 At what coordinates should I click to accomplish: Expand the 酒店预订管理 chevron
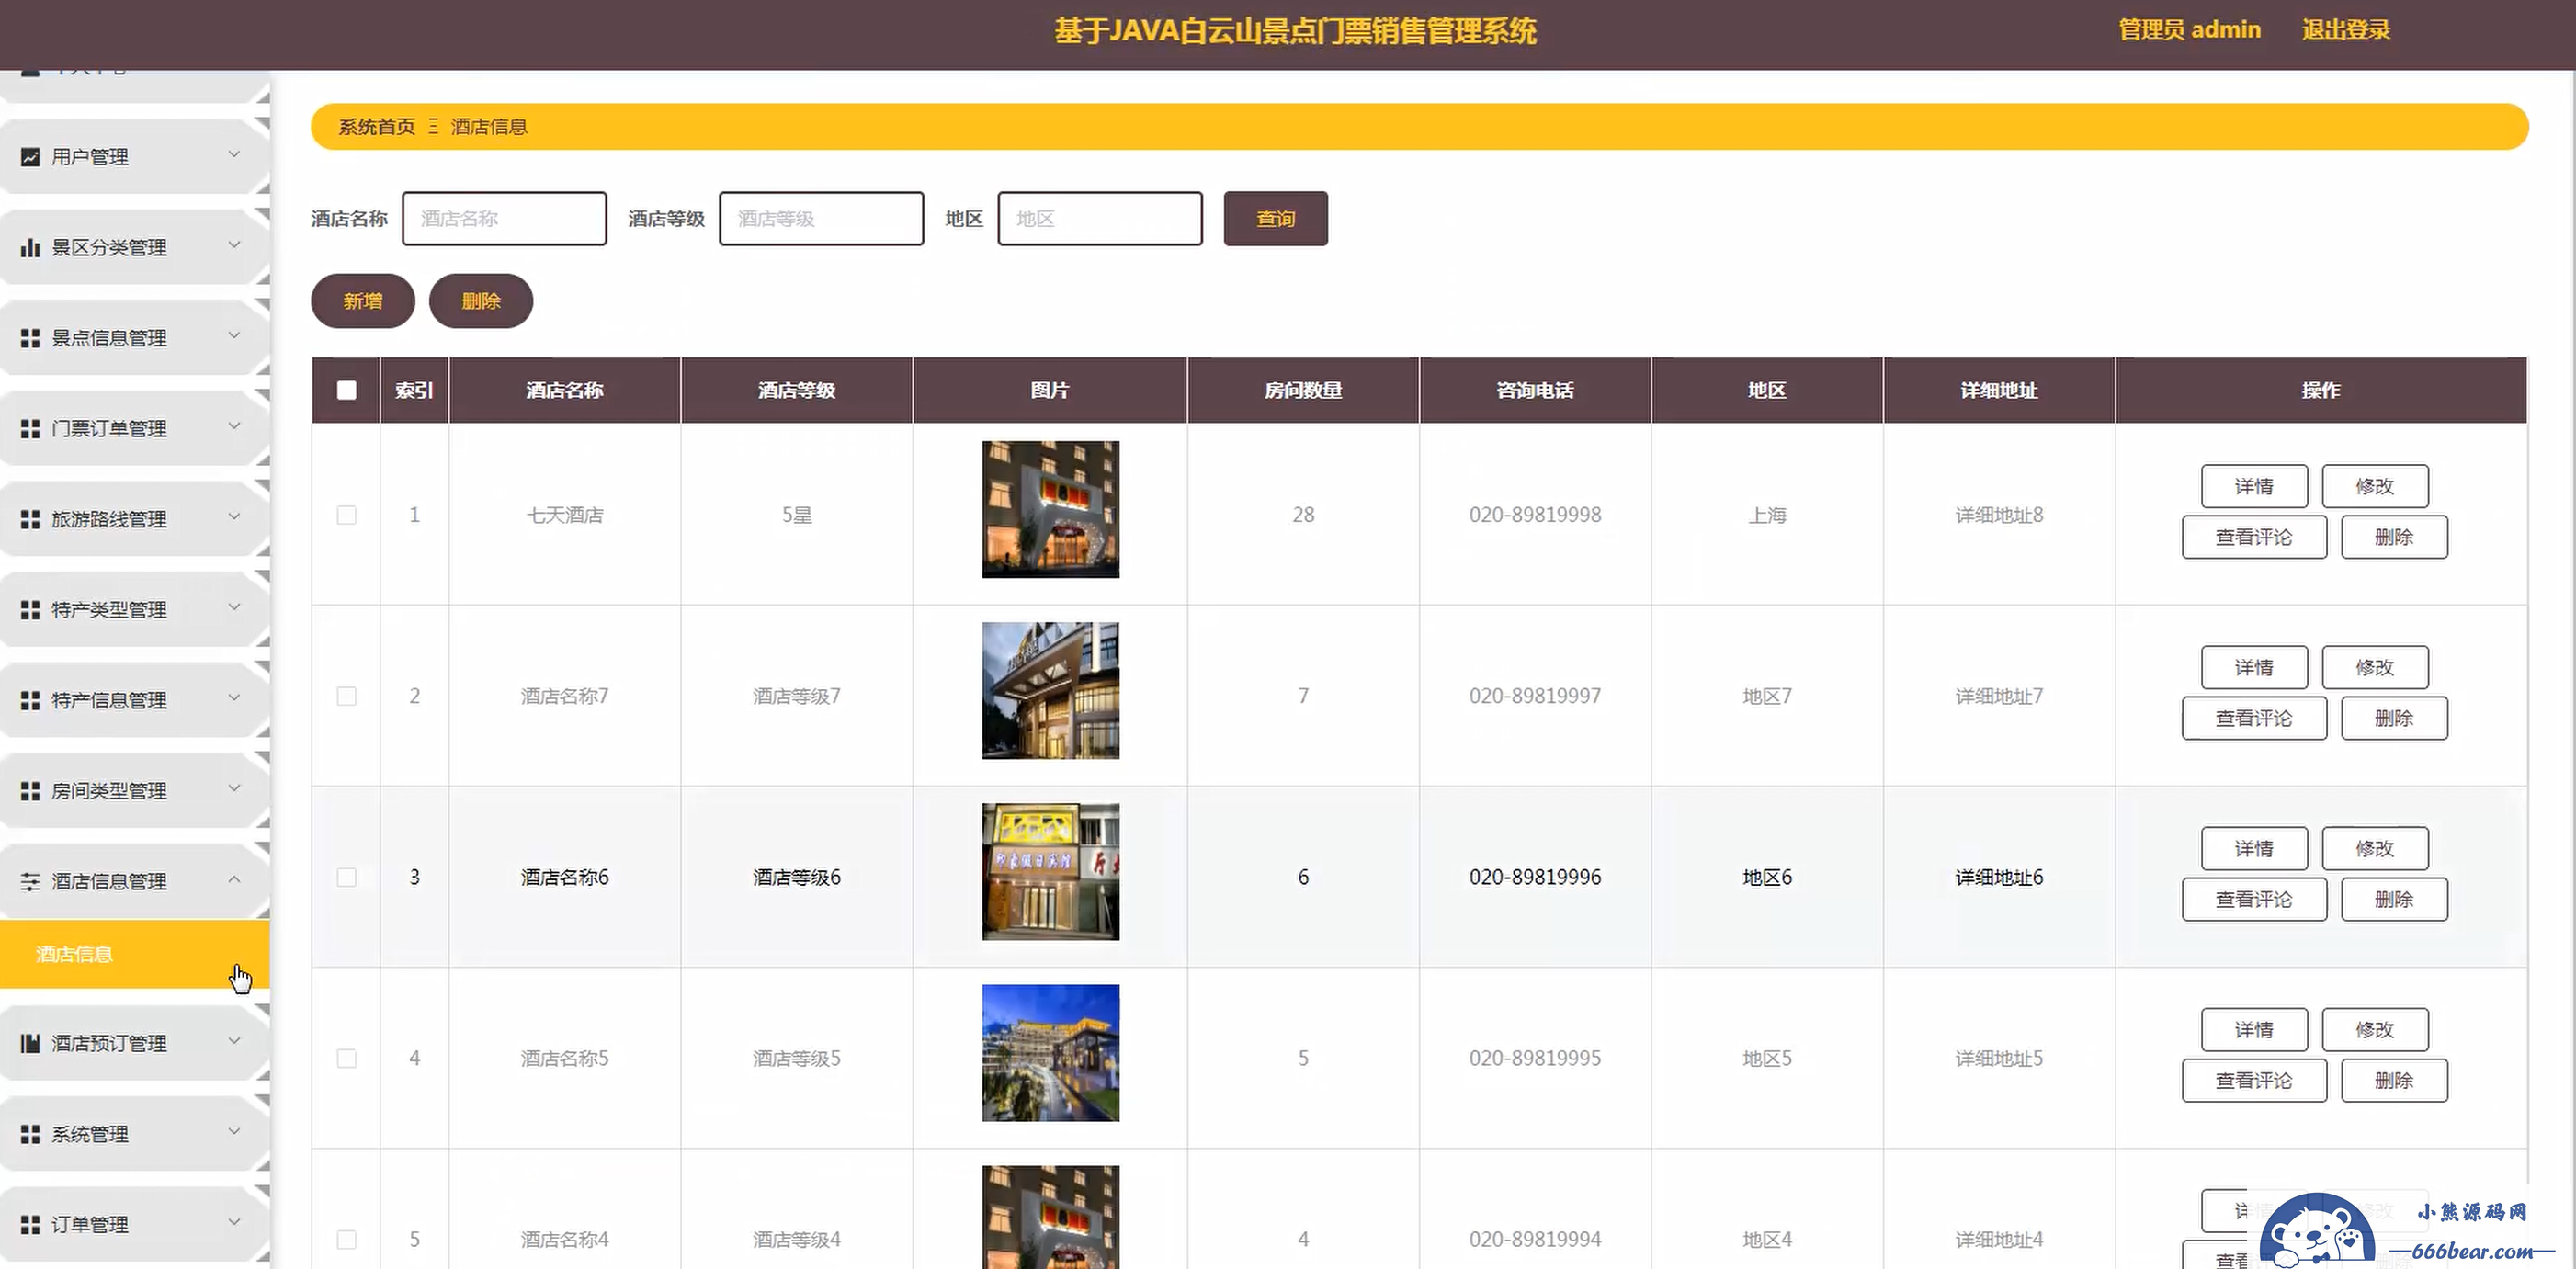[234, 1040]
